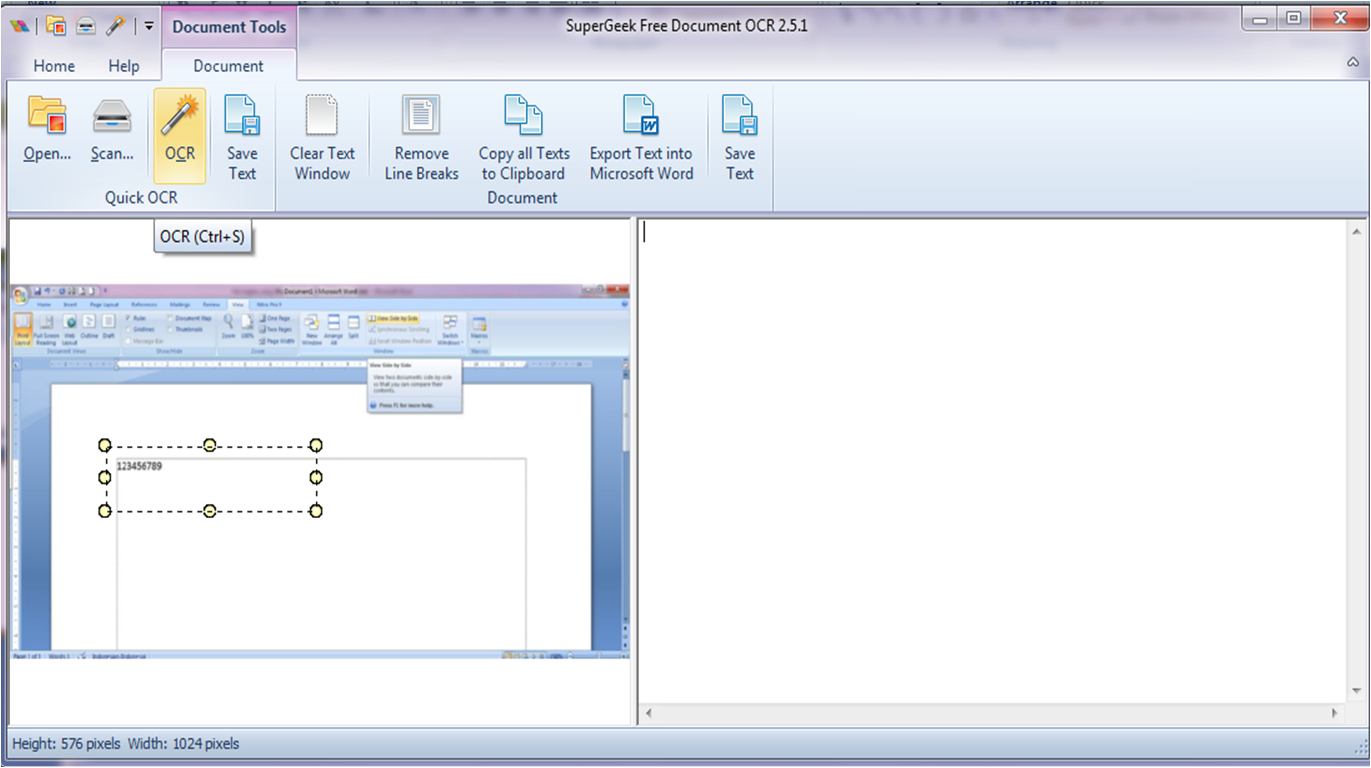Click the horizontal scrollbar right arrow

click(x=1335, y=713)
